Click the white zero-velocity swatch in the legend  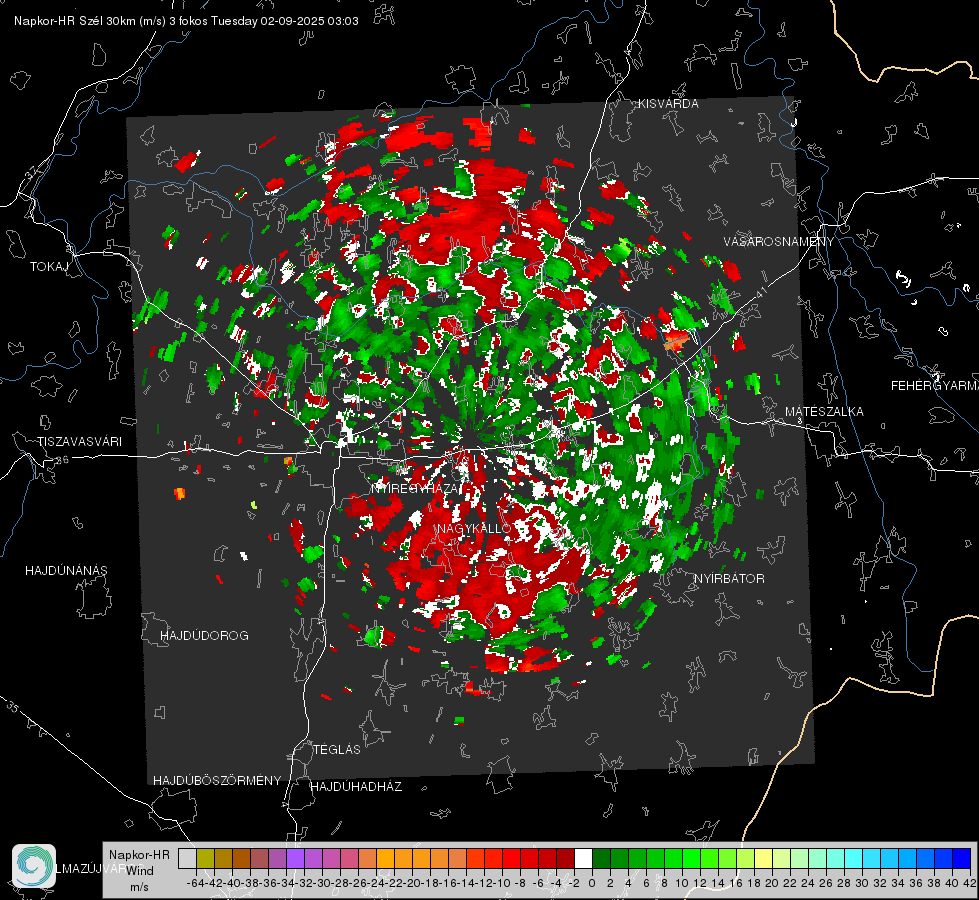pyautogui.click(x=583, y=859)
